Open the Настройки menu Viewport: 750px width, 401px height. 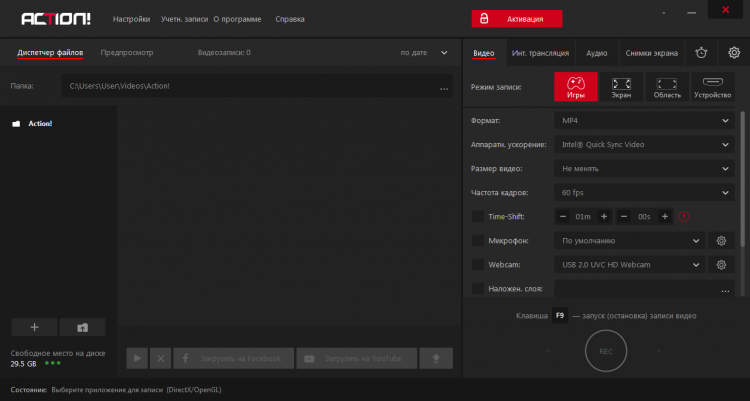(132, 19)
